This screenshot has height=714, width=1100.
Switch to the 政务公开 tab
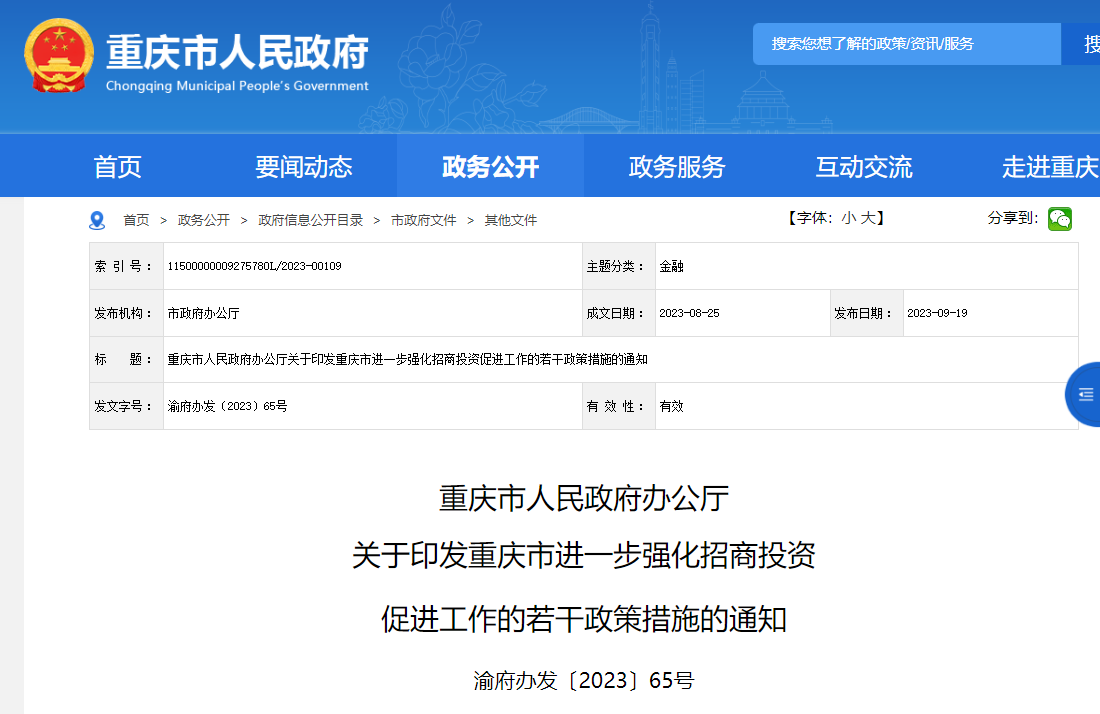[x=491, y=168]
